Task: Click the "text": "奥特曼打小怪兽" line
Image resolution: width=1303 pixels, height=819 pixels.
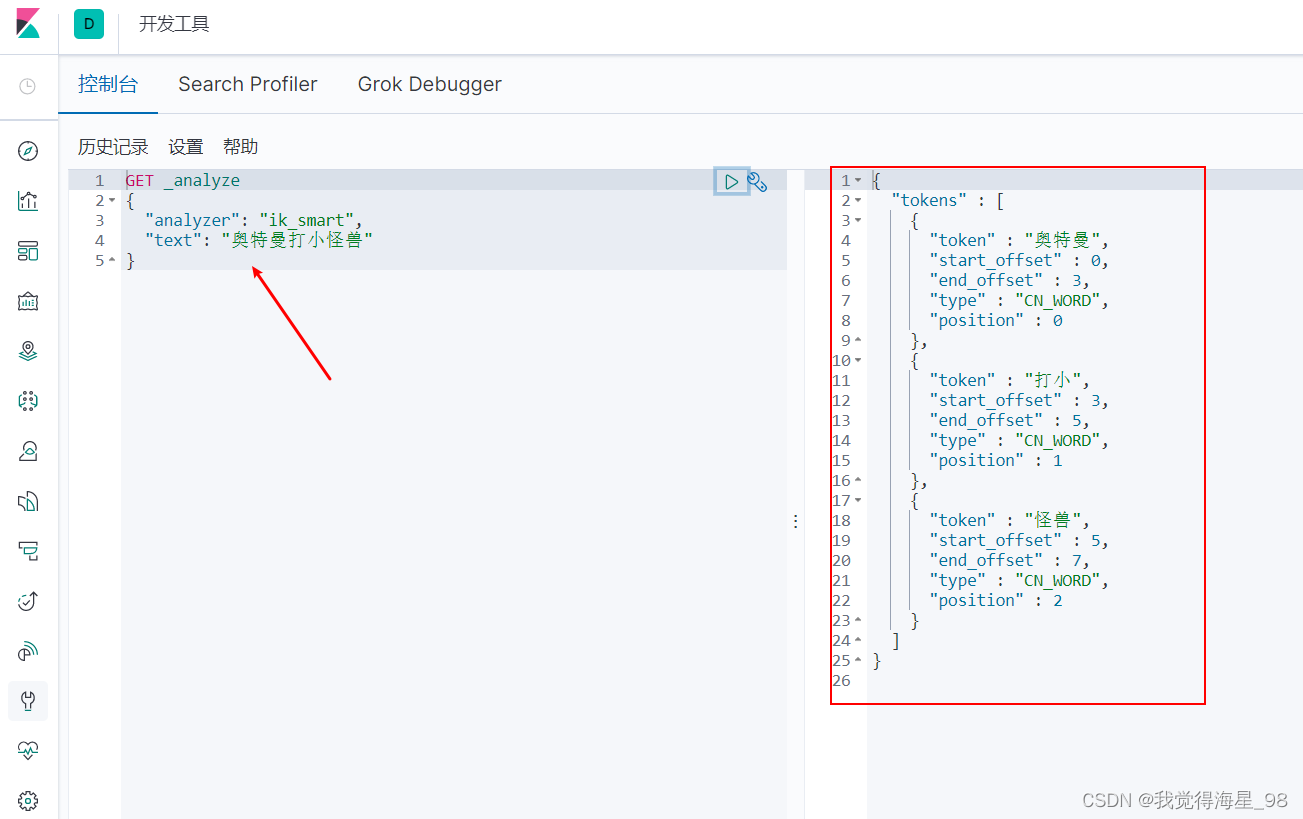Action: 258,241
